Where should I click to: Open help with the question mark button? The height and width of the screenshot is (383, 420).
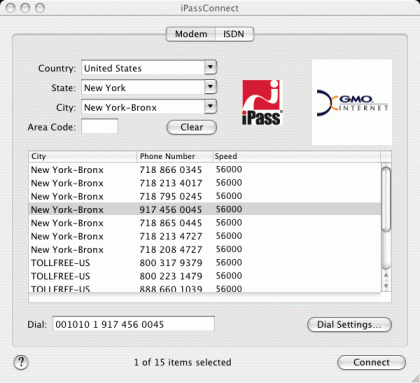[x=21, y=362]
